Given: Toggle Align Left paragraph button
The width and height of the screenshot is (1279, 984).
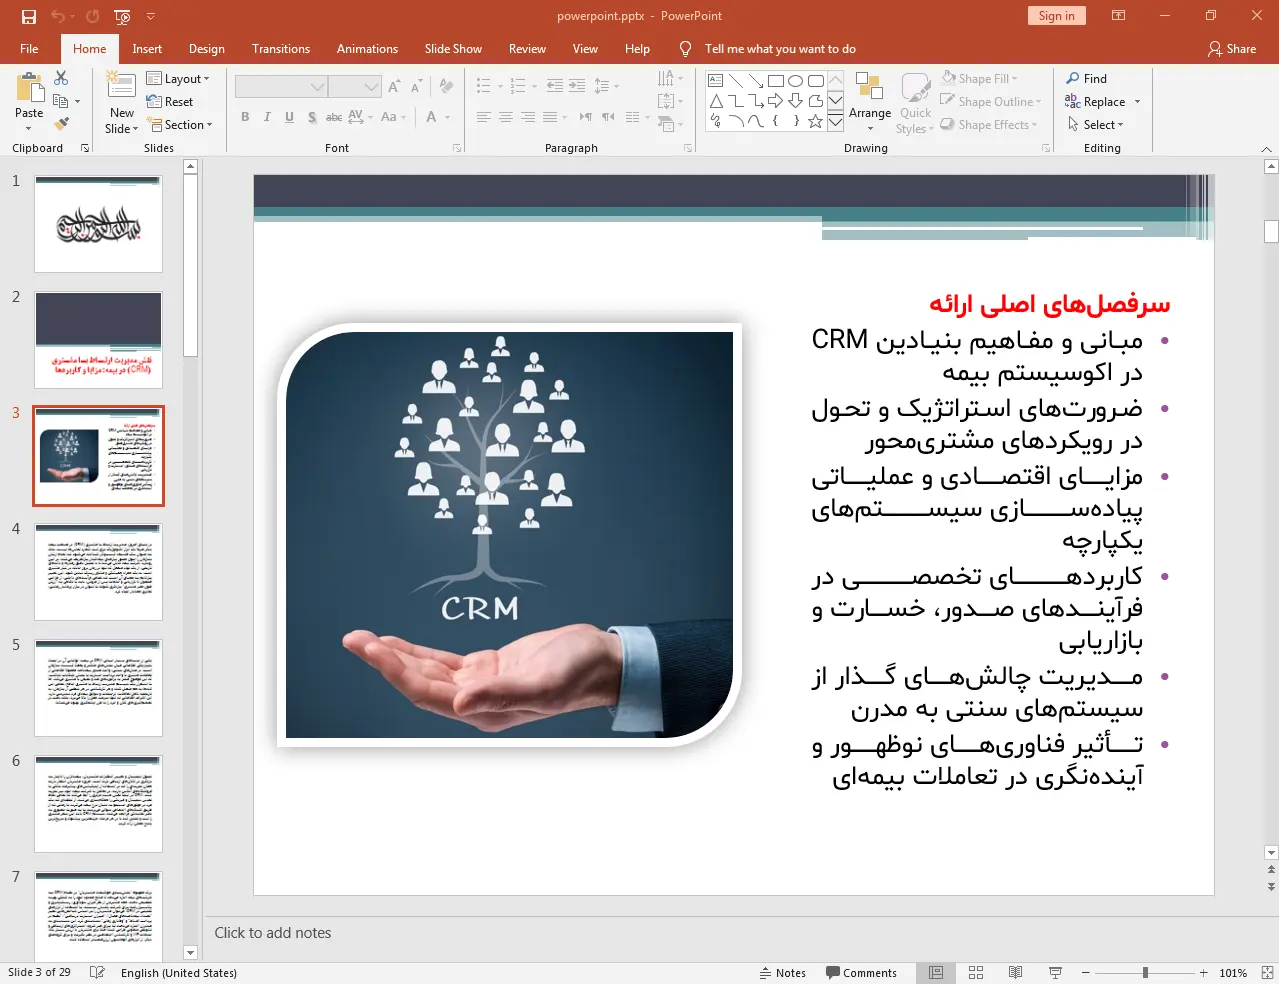Looking at the screenshot, I should coord(483,117).
